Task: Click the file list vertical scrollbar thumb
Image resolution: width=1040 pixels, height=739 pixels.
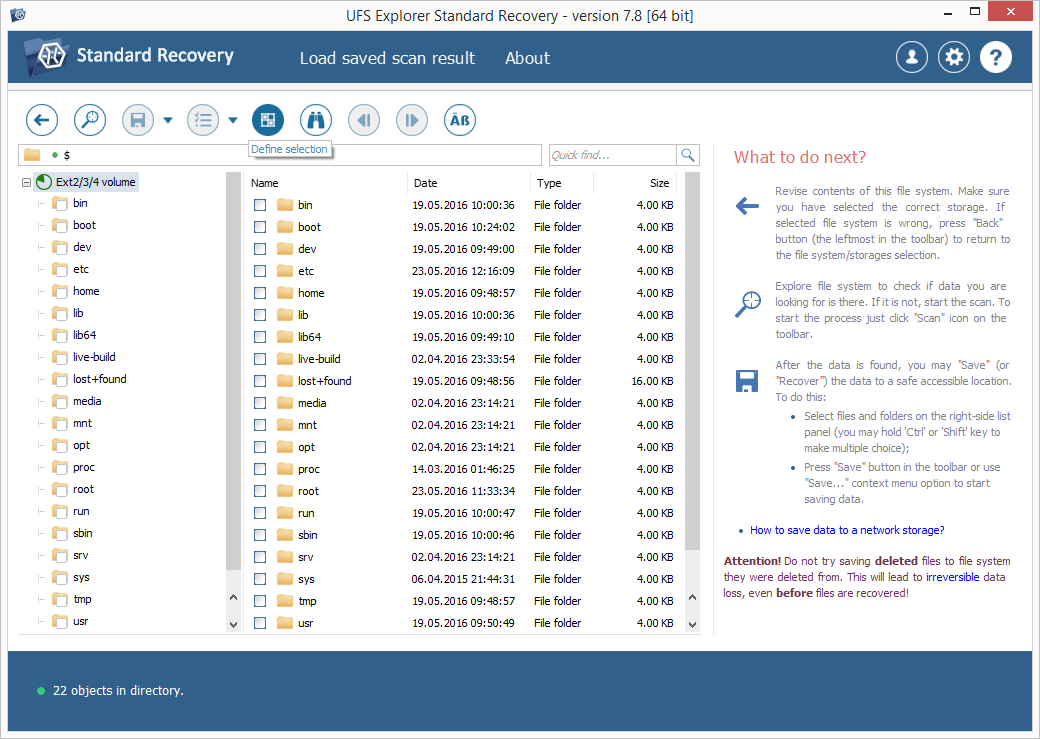Action: click(692, 362)
